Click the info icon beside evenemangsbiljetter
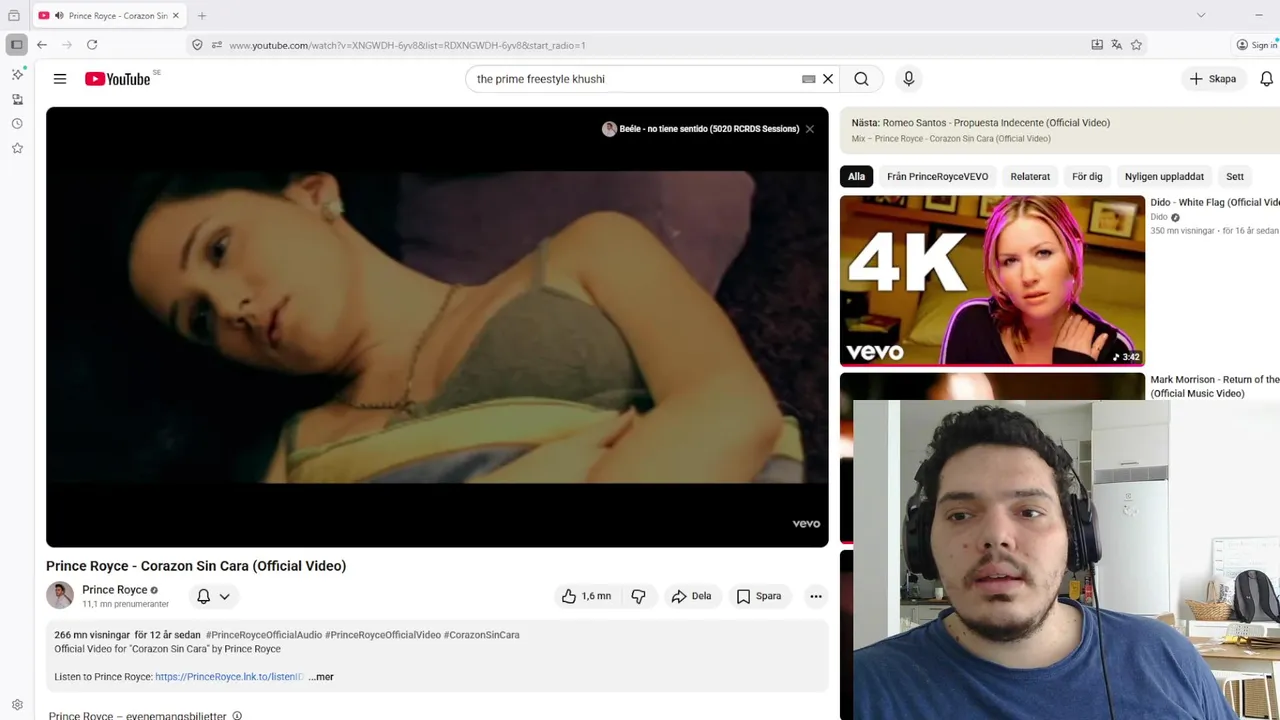Screen dimensions: 1280x720 click(237, 716)
